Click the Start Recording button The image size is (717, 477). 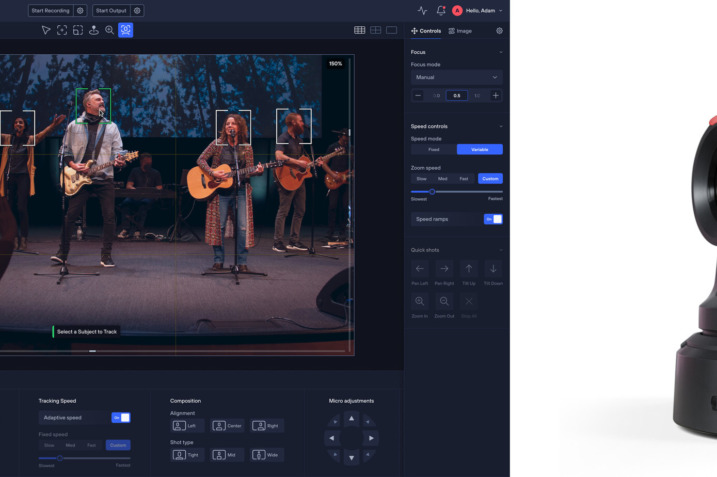pos(50,10)
